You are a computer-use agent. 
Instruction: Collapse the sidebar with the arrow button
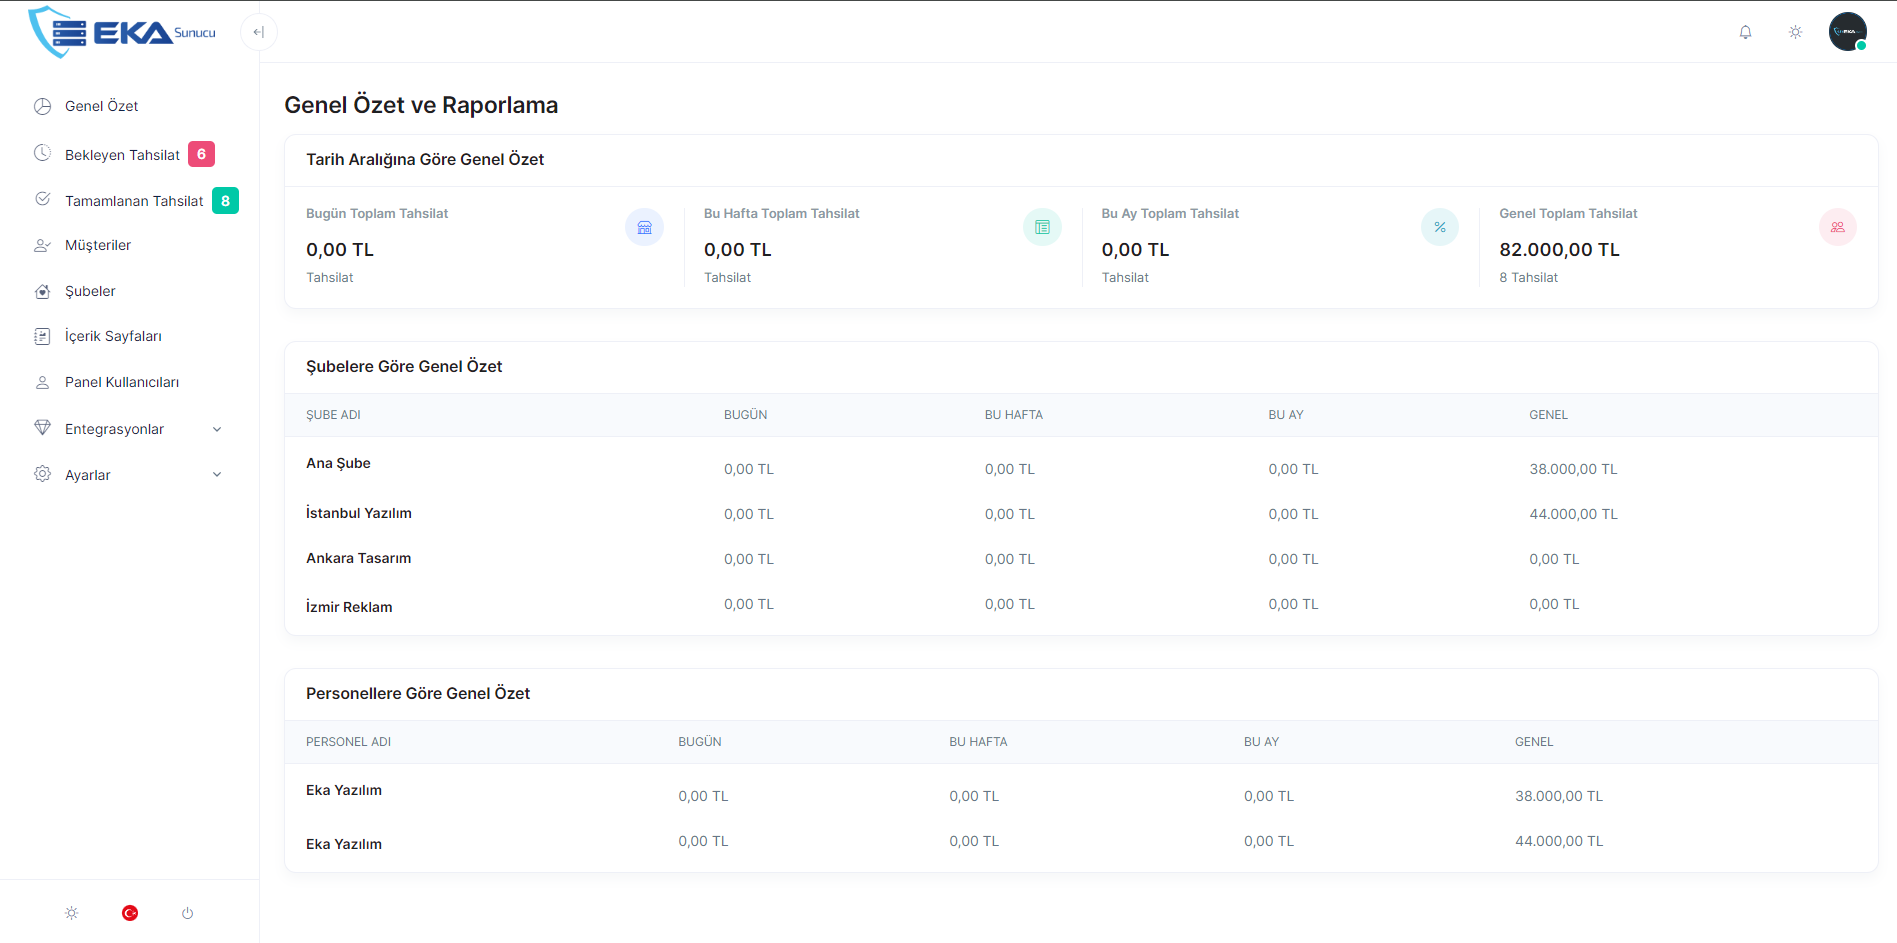(x=259, y=32)
